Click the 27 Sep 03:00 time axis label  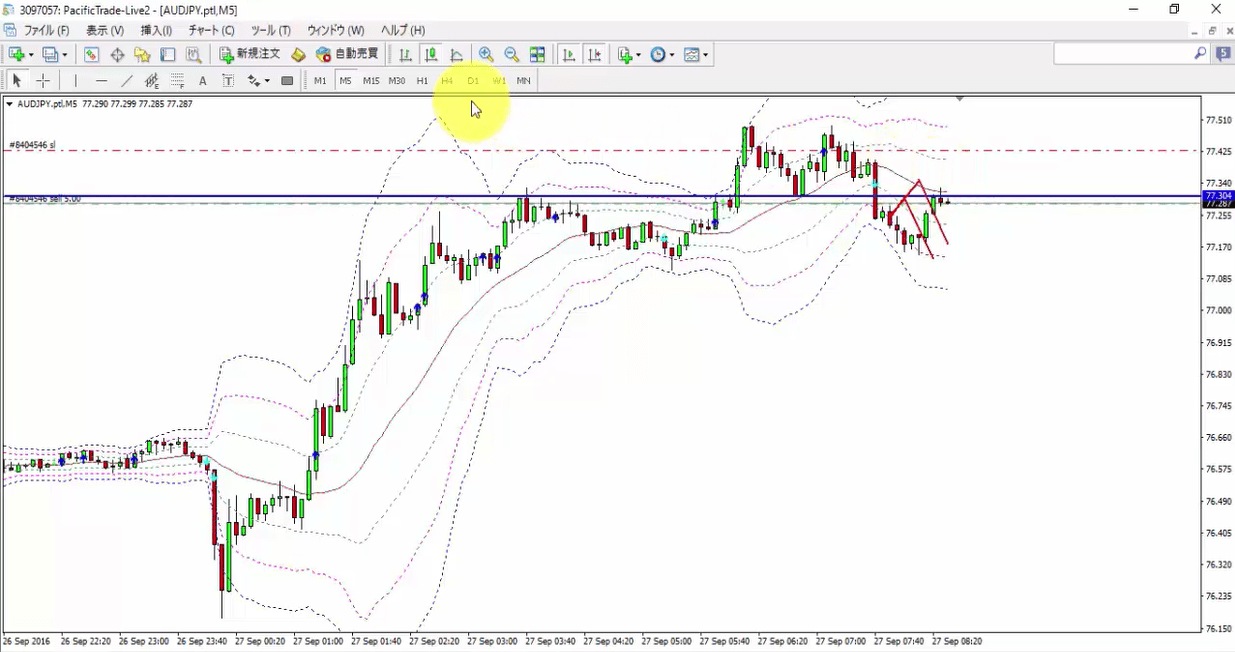point(494,640)
